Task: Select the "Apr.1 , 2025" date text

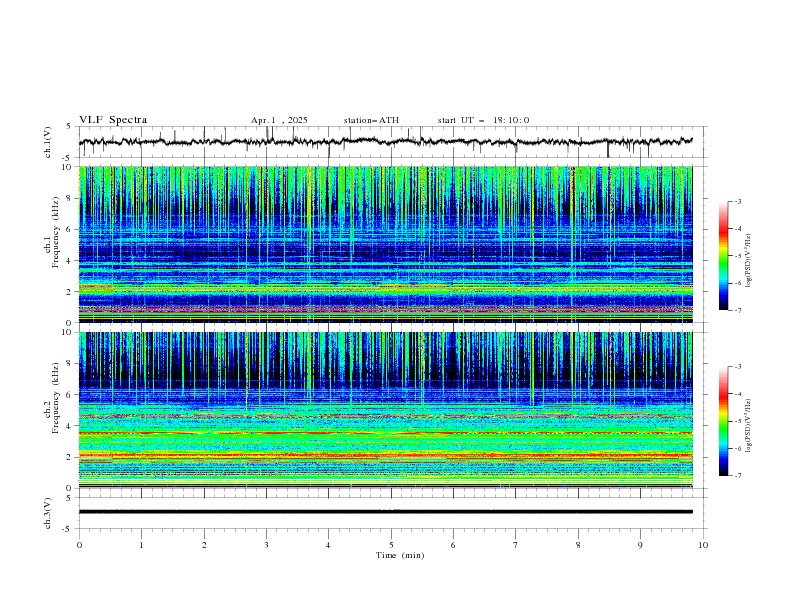Action: tap(279, 120)
